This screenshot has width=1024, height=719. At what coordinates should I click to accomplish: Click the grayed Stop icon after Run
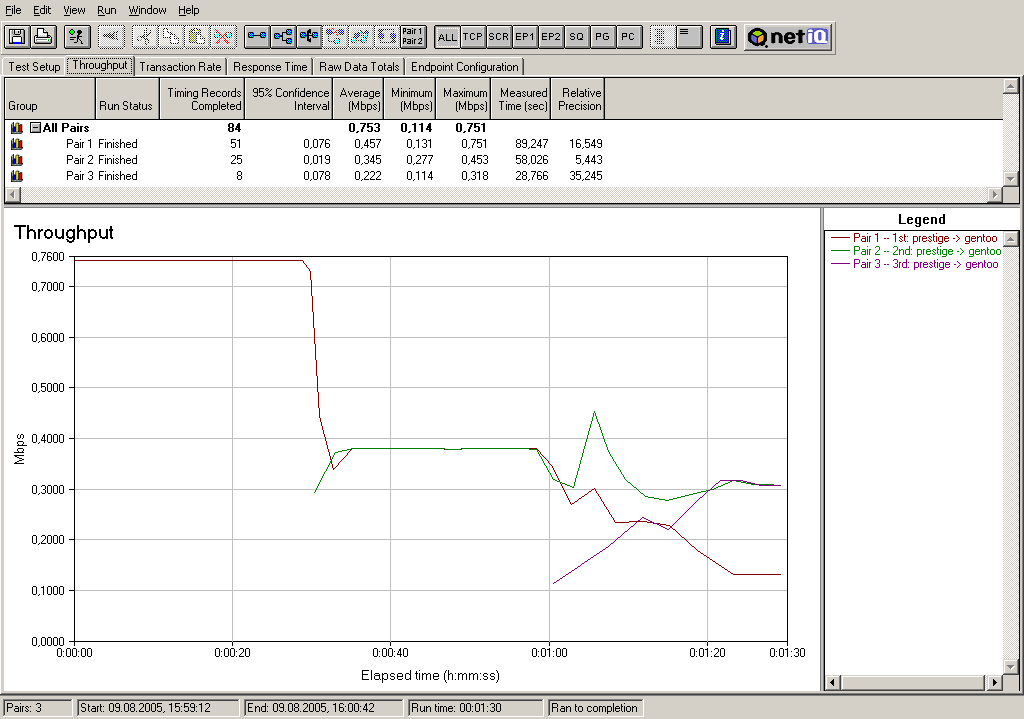click(x=111, y=37)
